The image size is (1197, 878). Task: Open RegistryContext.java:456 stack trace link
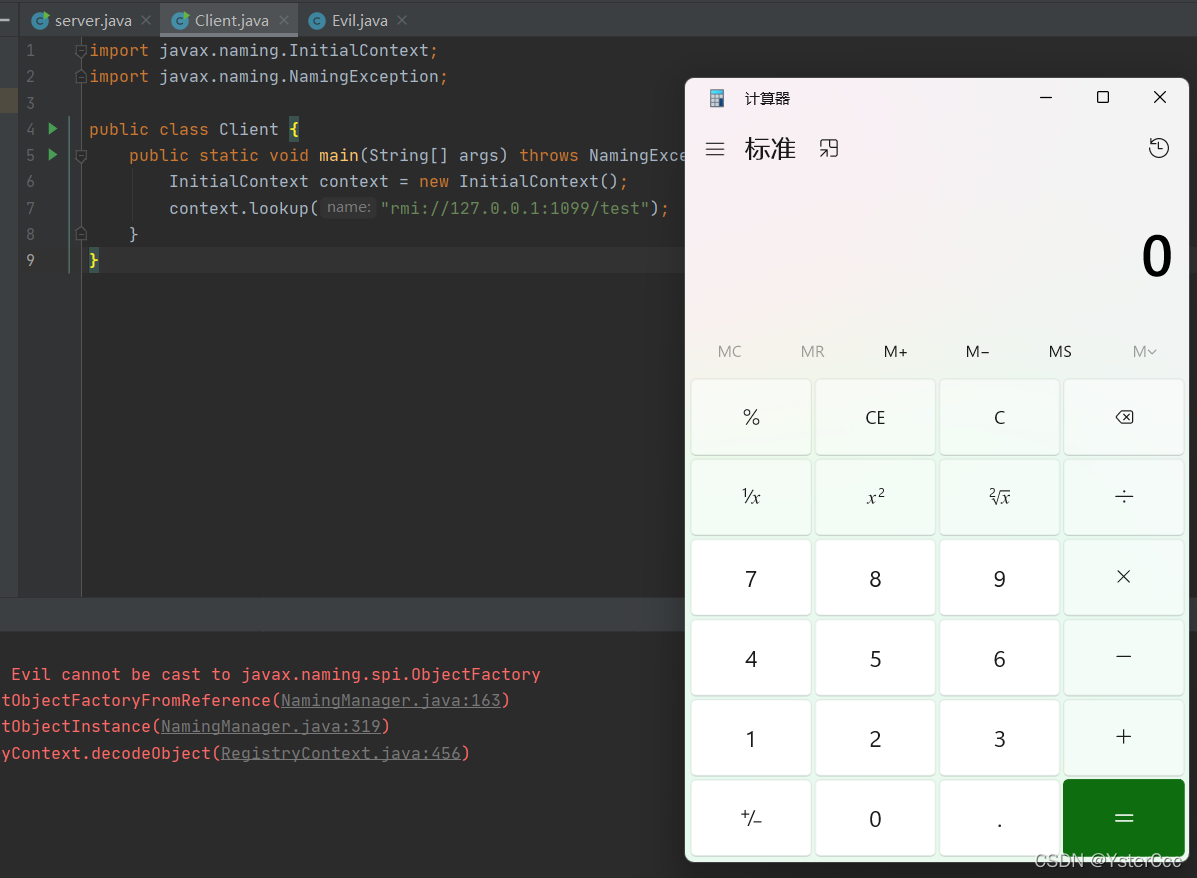(x=340, y=753)
